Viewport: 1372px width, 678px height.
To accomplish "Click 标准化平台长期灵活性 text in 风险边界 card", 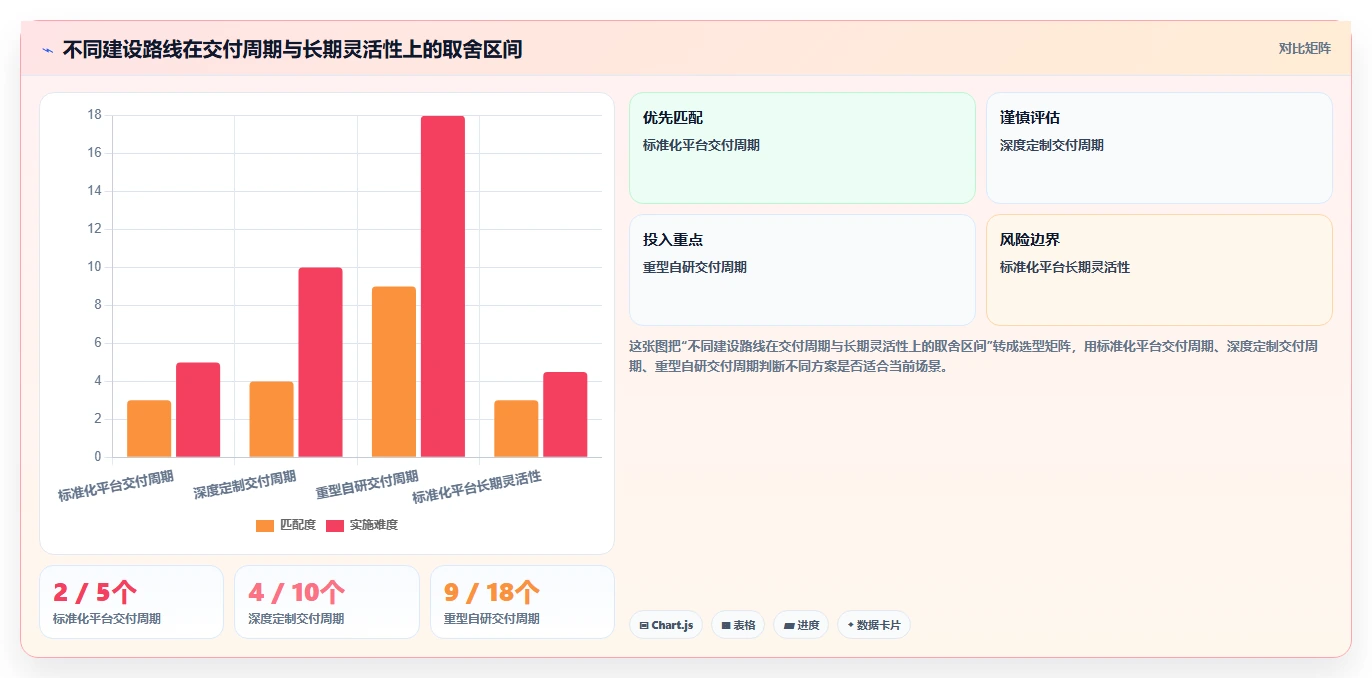I will (x=1065, y=267).
